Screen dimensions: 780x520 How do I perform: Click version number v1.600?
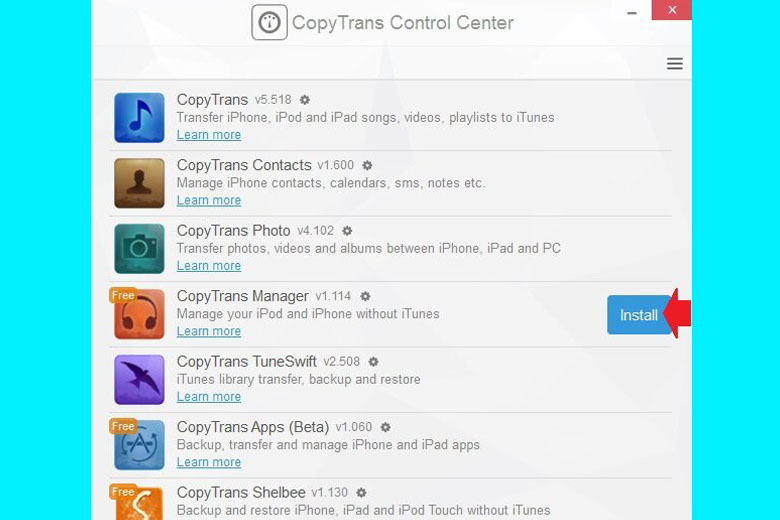336,165
